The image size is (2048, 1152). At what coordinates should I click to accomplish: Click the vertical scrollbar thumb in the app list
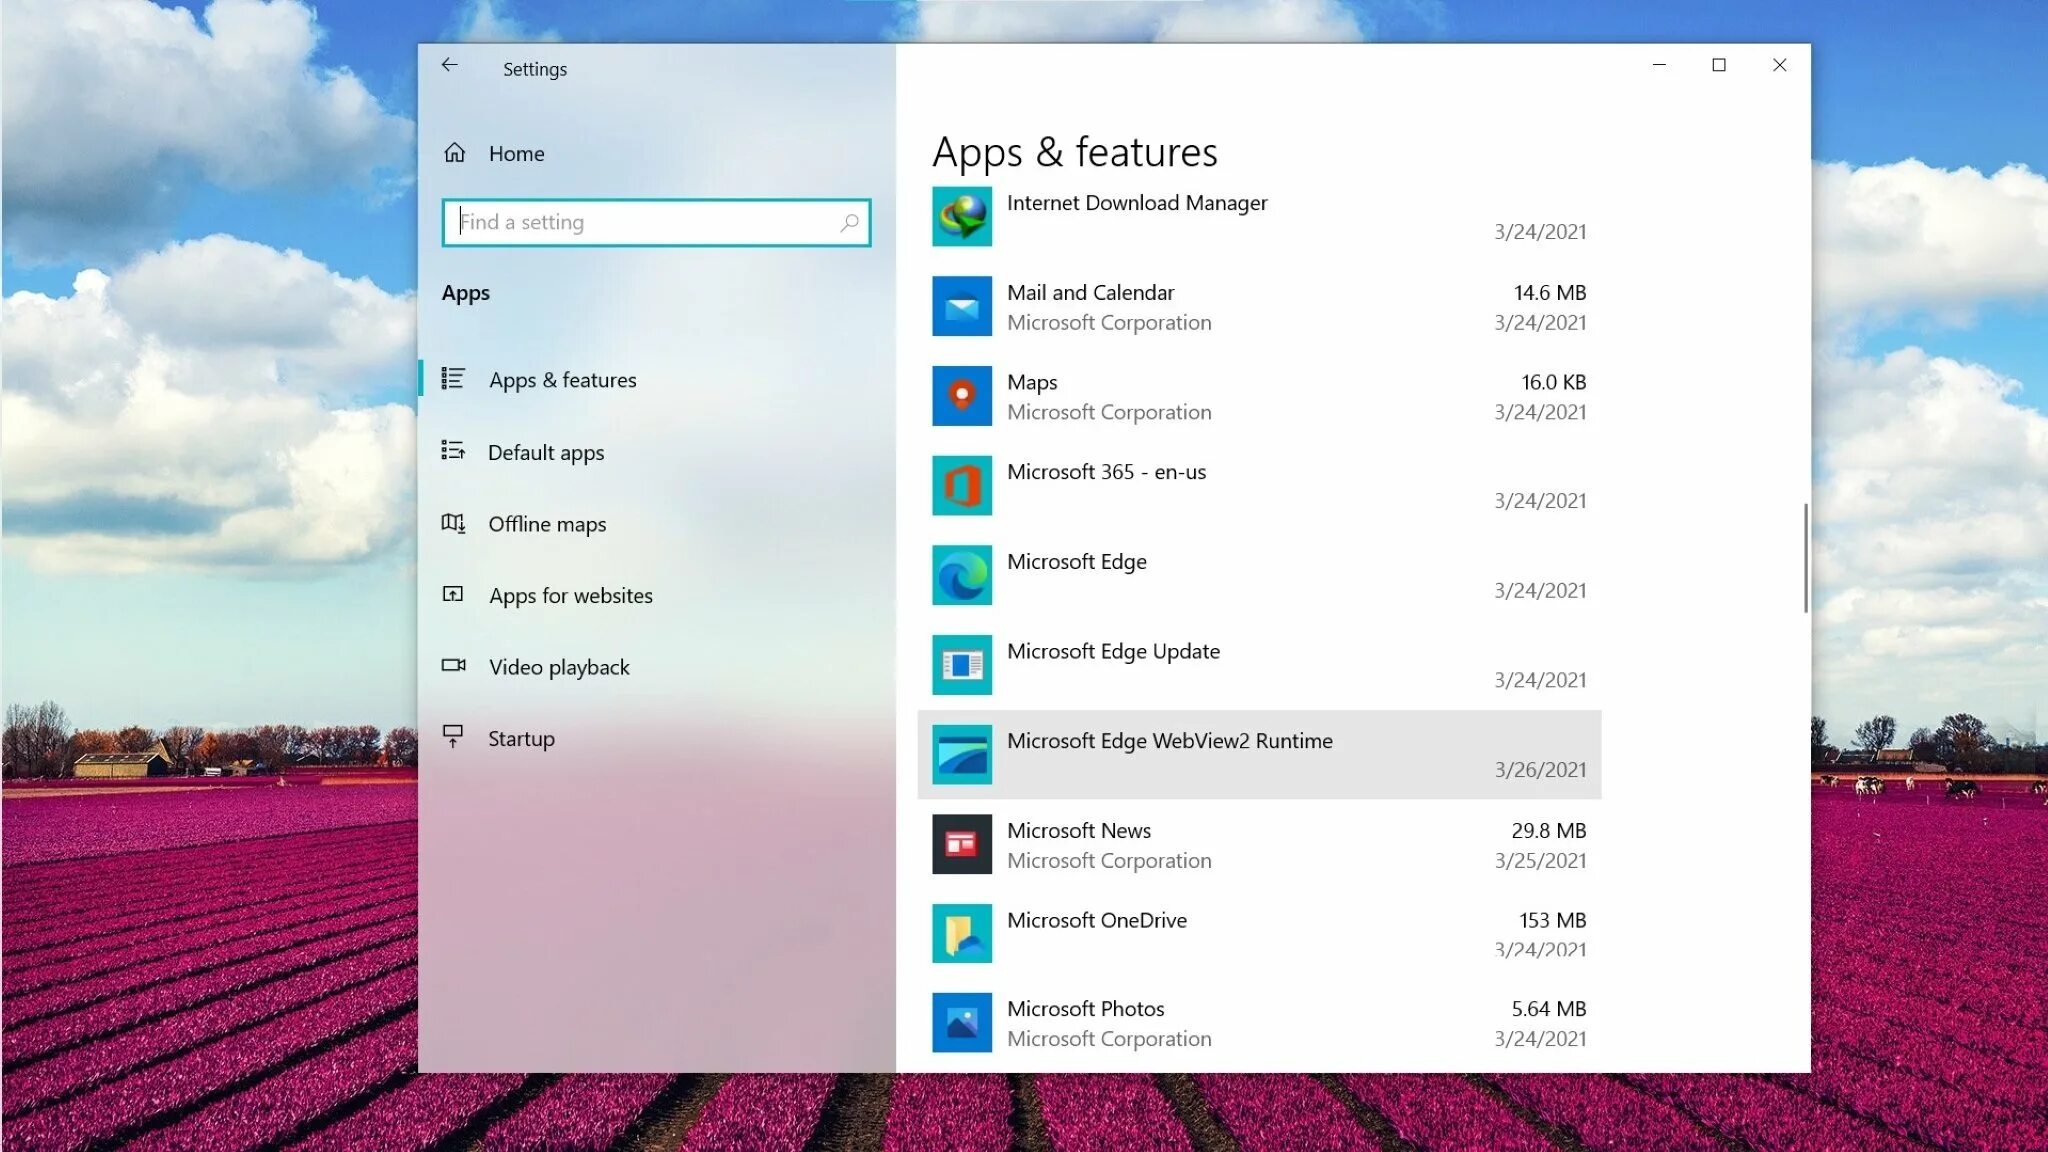(1805, 558)
